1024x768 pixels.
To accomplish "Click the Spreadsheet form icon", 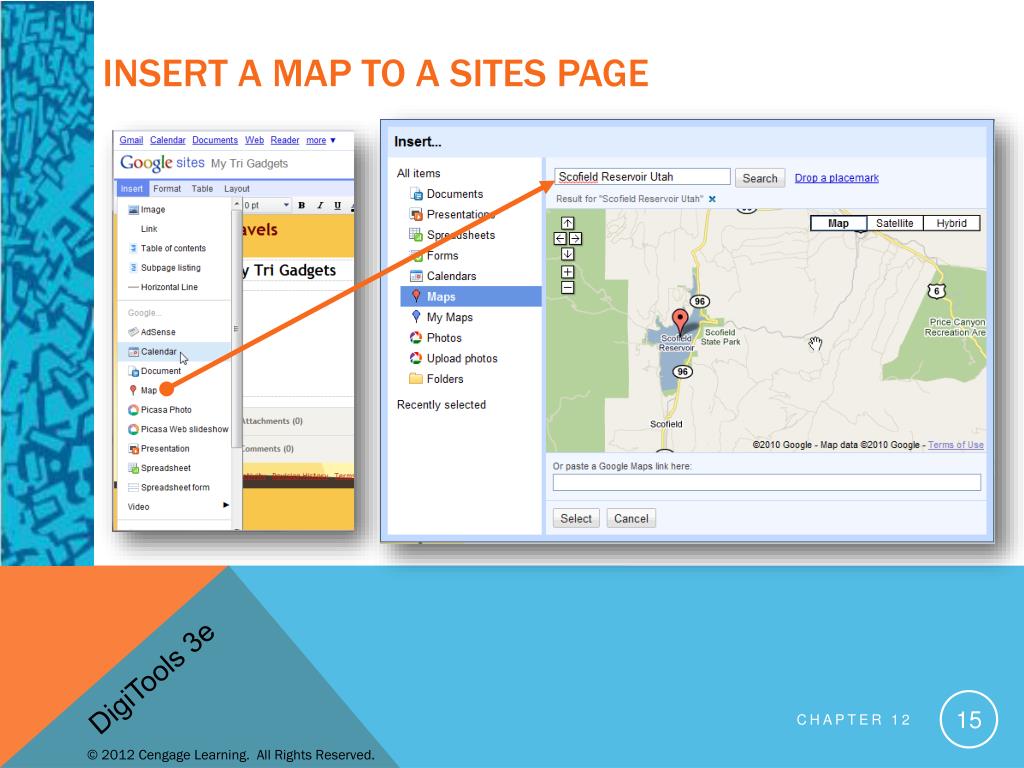I will tap(133, 487).
